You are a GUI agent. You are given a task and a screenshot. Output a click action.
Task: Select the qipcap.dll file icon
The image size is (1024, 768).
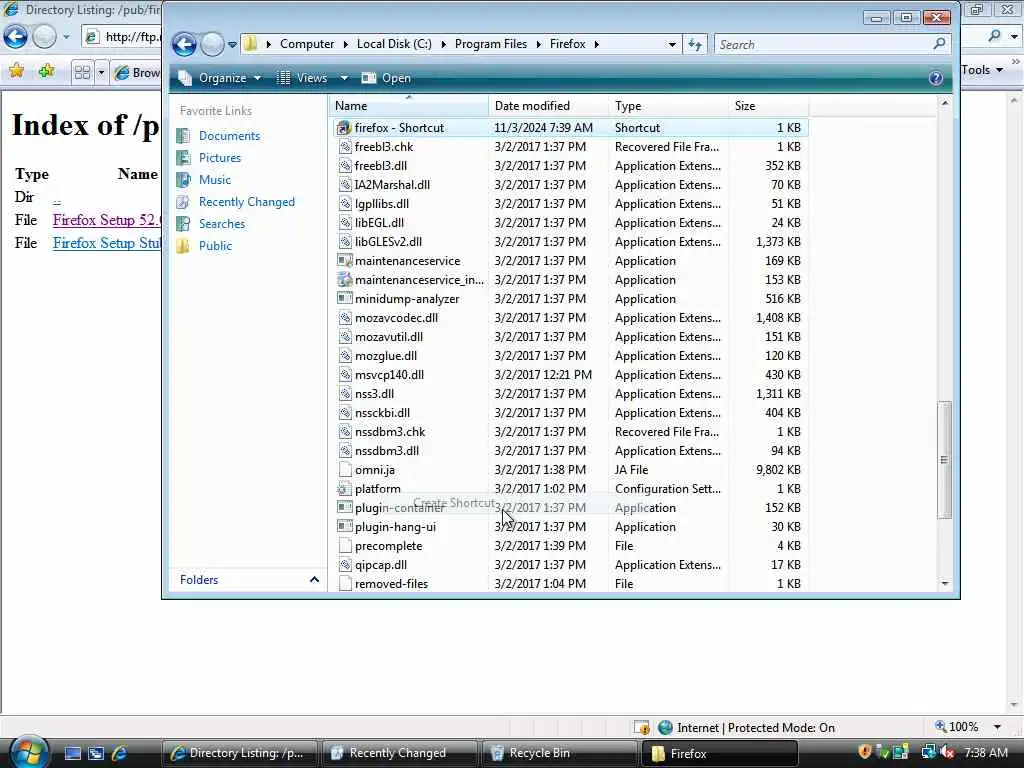345,565
